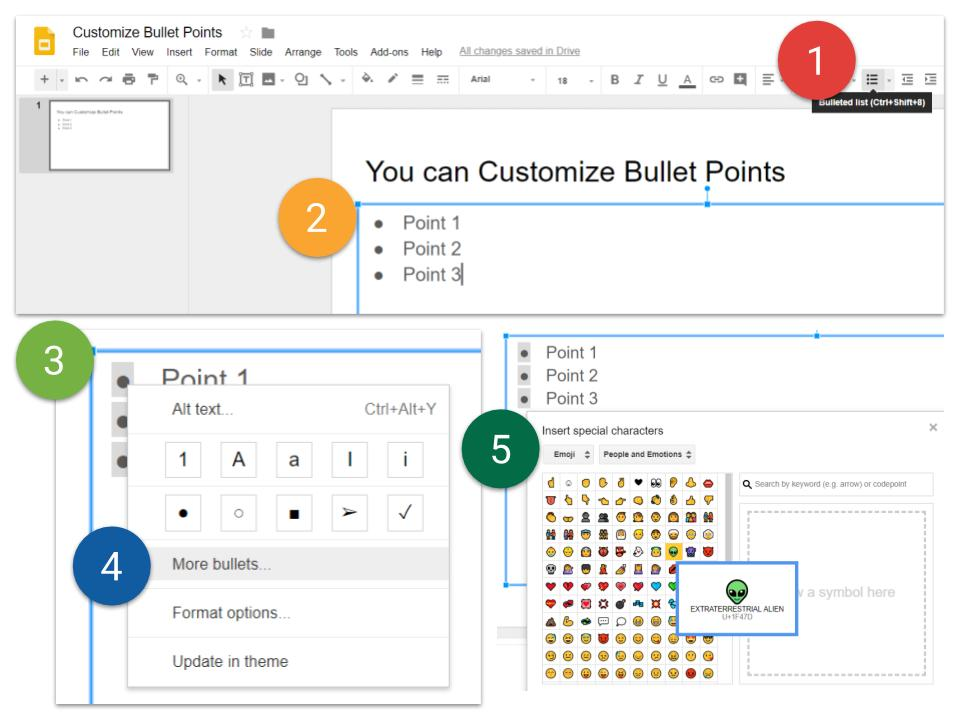Open the Add-ons menu
This screenshot has width=960, height=720.
(389, 52)
